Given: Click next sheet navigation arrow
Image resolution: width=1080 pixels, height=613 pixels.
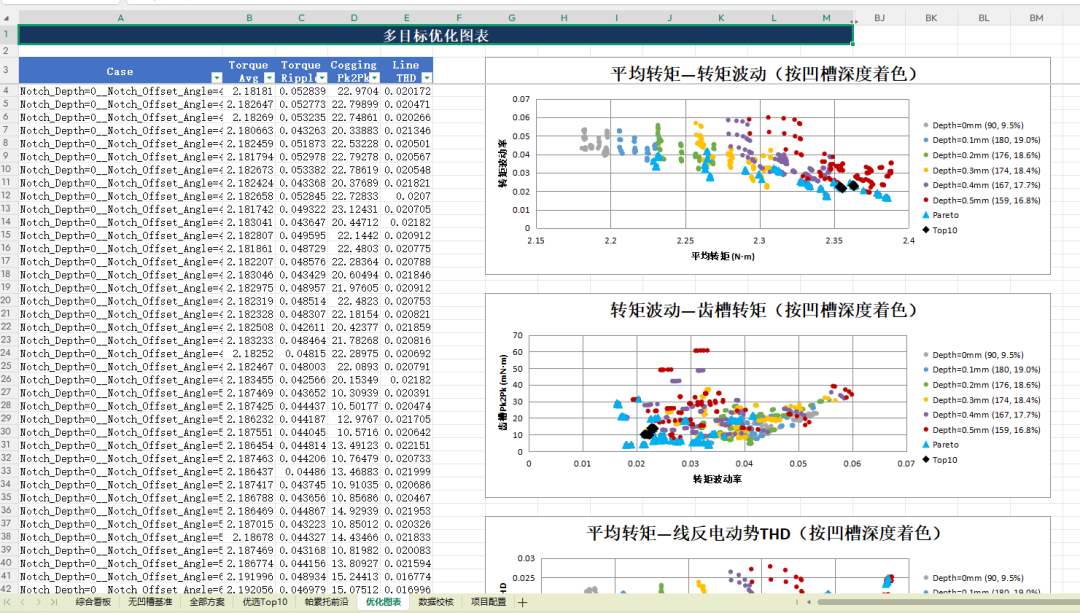Looking at the screenshot, I should coord(39,602).
